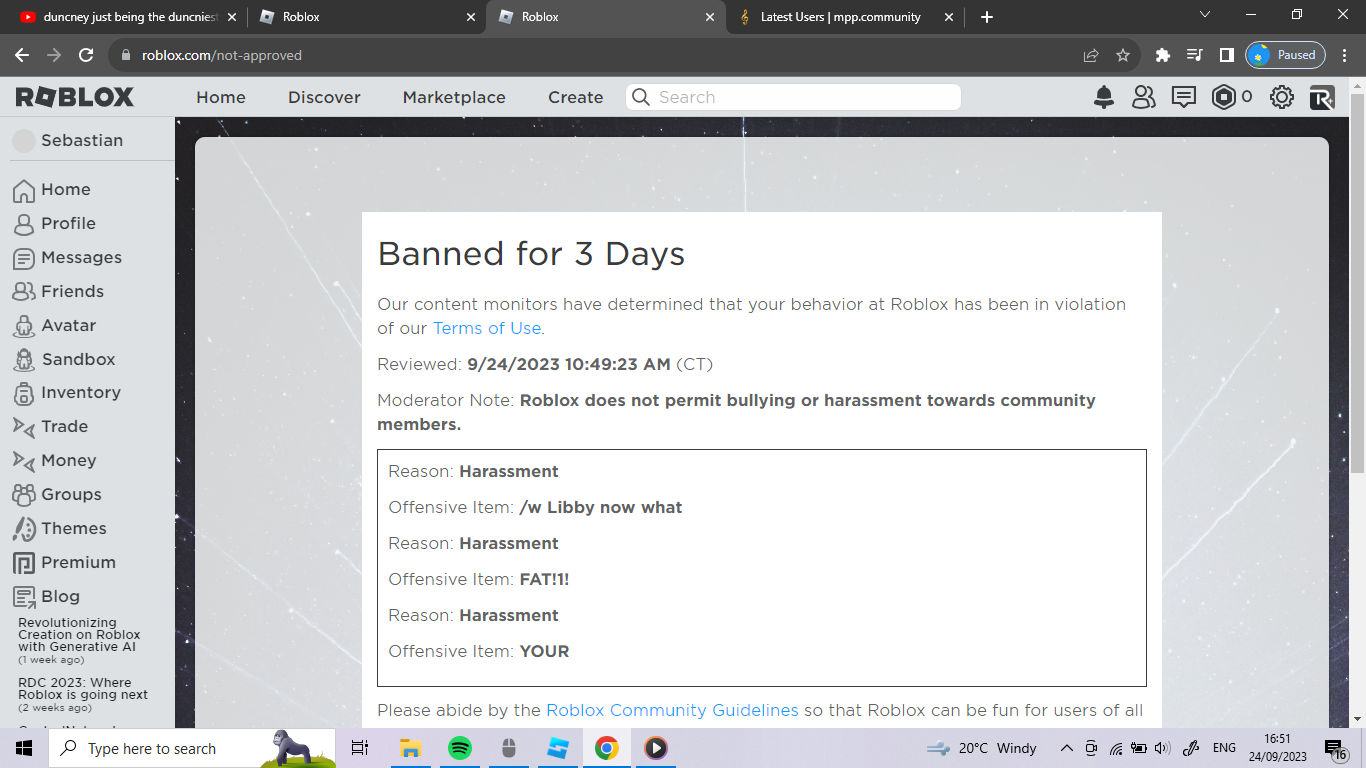Click the Sandbox icon in the sidebar

pos(24,359)
